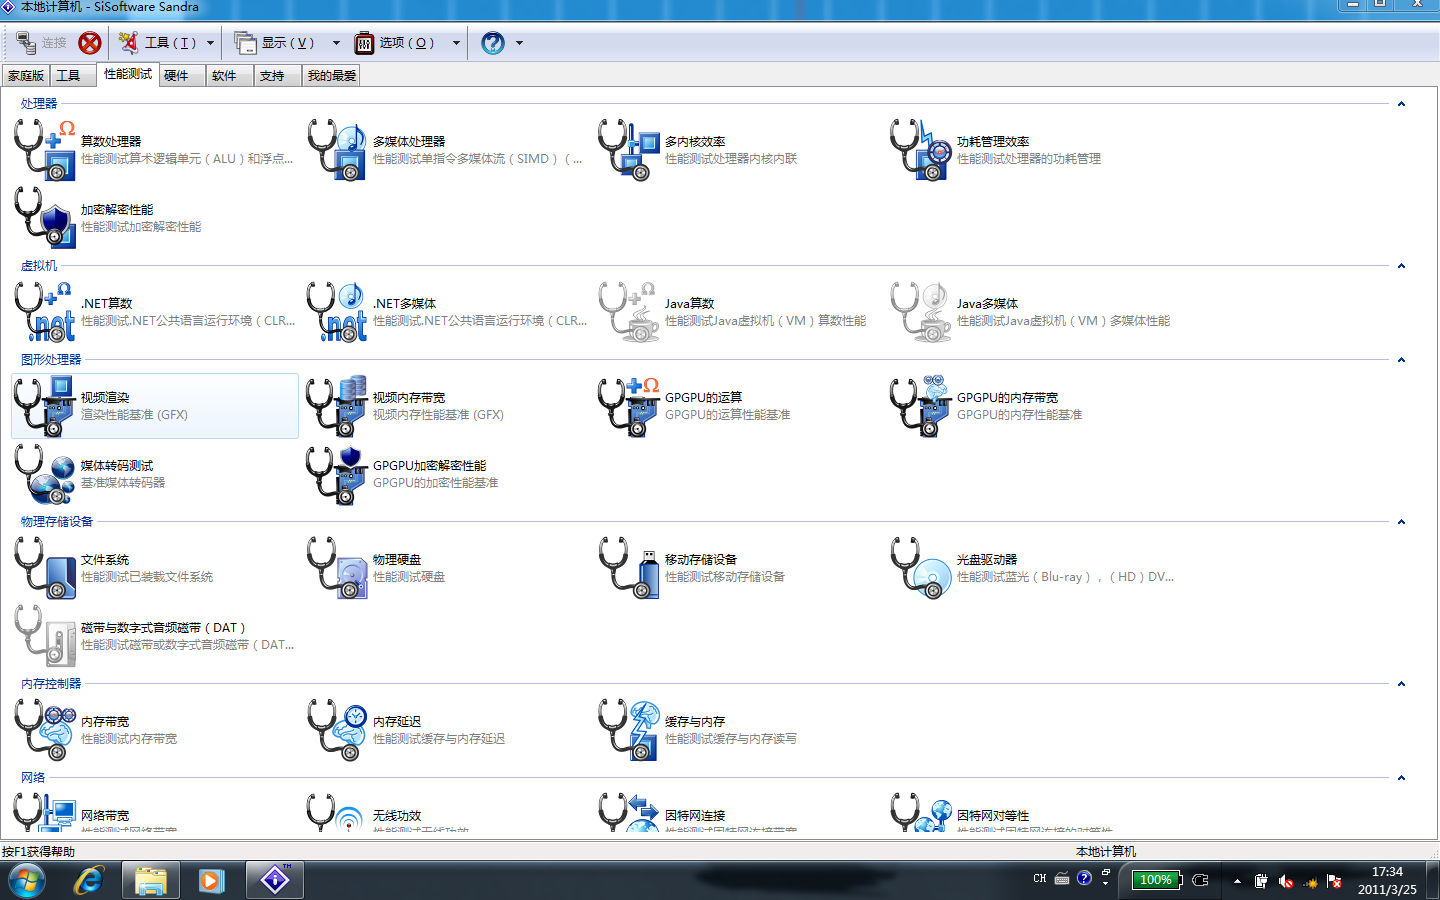Launch the 多内核效率 benchmark icon

click(630, 150)
